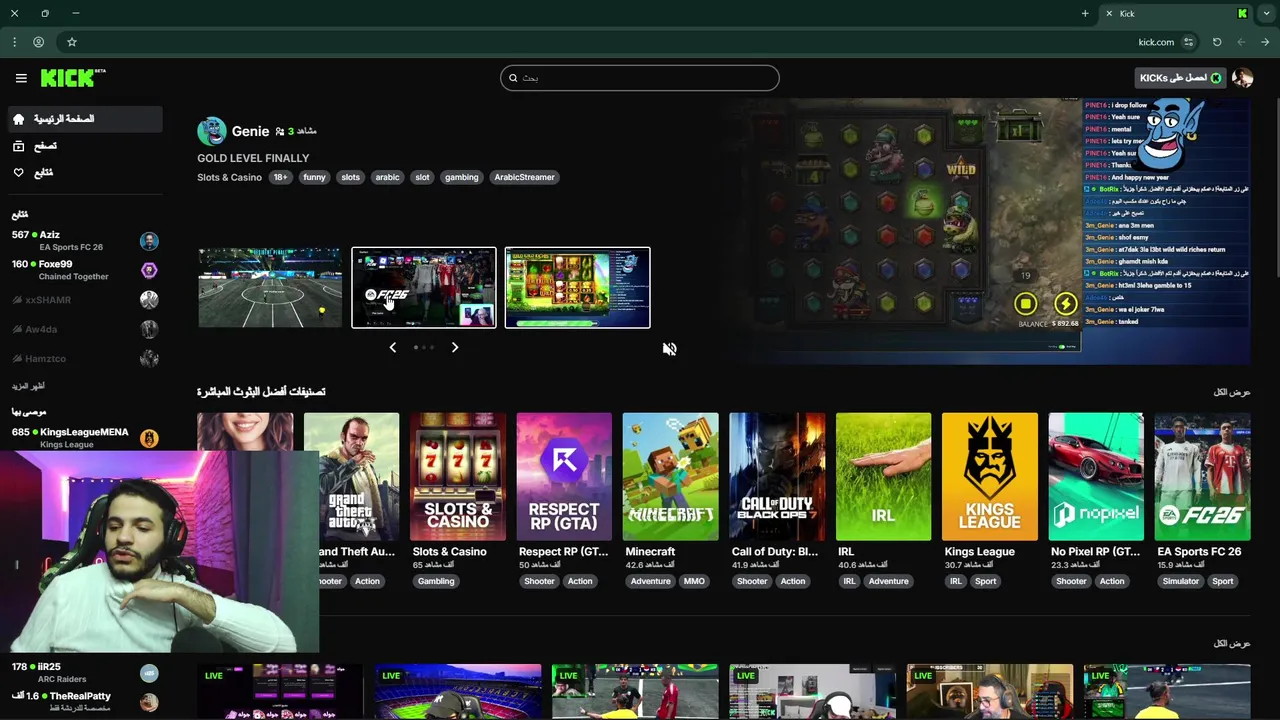This screenshot has height=720, width=1280.
Task: Open browser three-dot menu
Action: pyautogui.click(x=14, y=42)
